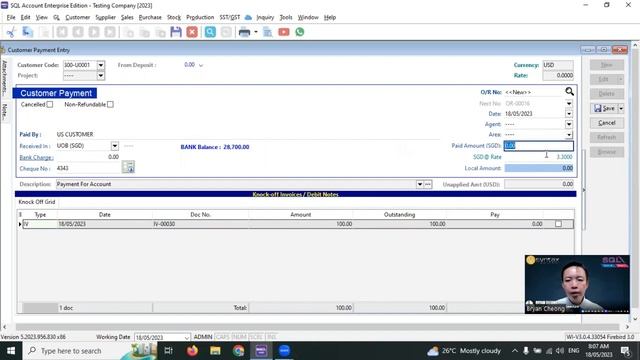Select the Knock Off Grid tab
Viewport: 640px width, 360px height.
click(x=37, y=202)
